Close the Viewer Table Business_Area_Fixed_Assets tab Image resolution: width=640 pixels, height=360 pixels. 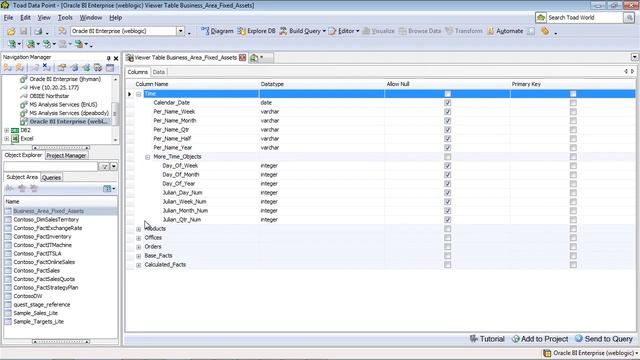(x=242, y=58)
